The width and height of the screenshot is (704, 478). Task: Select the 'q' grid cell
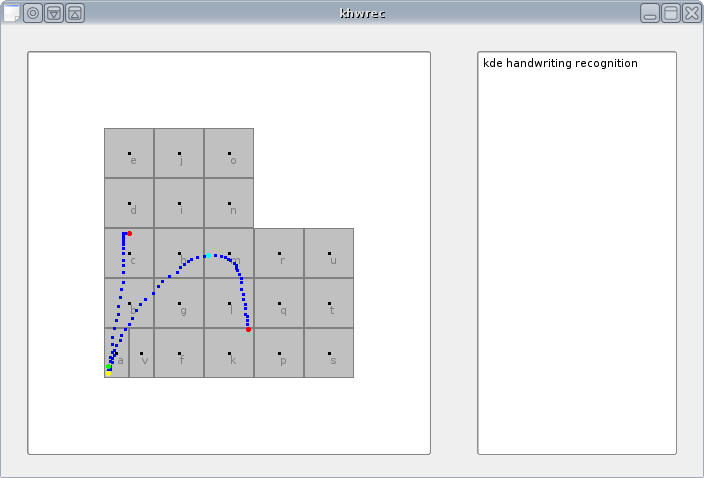pyautogui.click(x=279, y=303)
